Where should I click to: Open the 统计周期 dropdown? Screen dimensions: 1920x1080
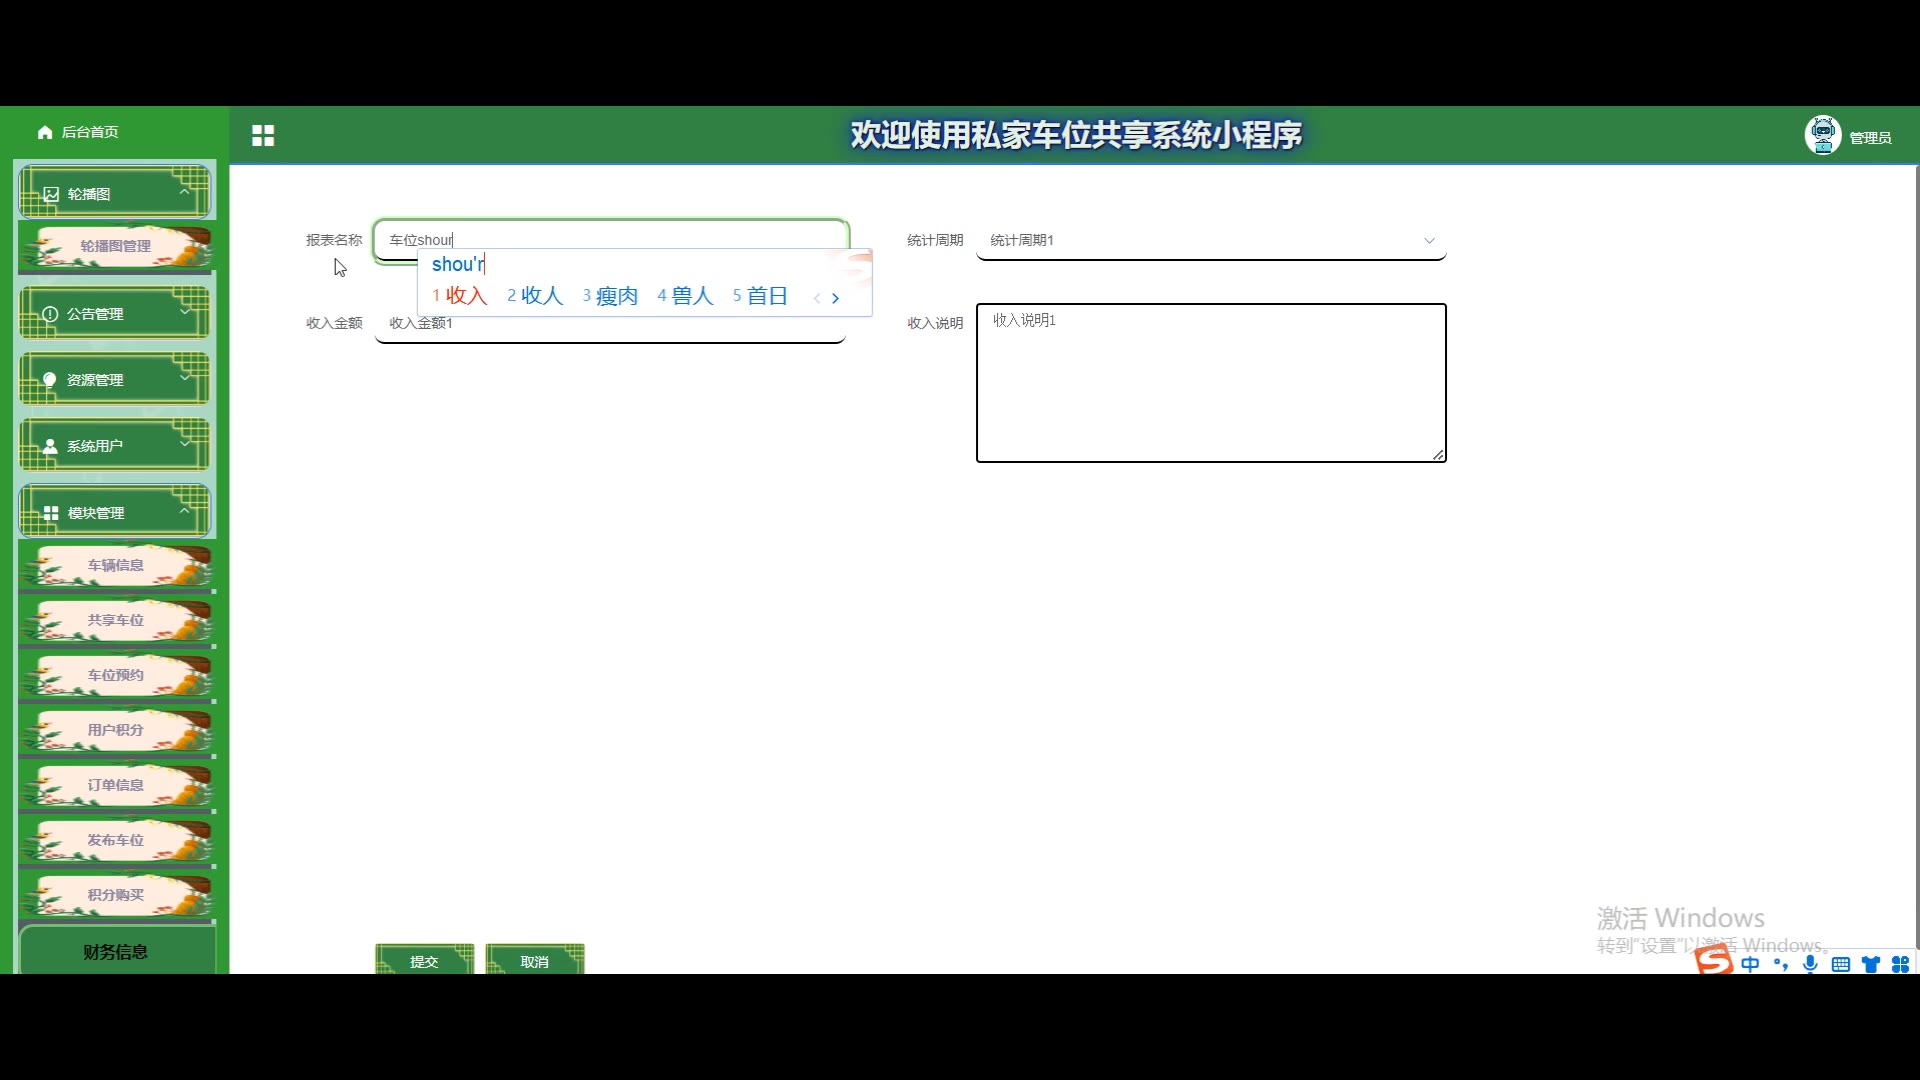coord(1210,241)
